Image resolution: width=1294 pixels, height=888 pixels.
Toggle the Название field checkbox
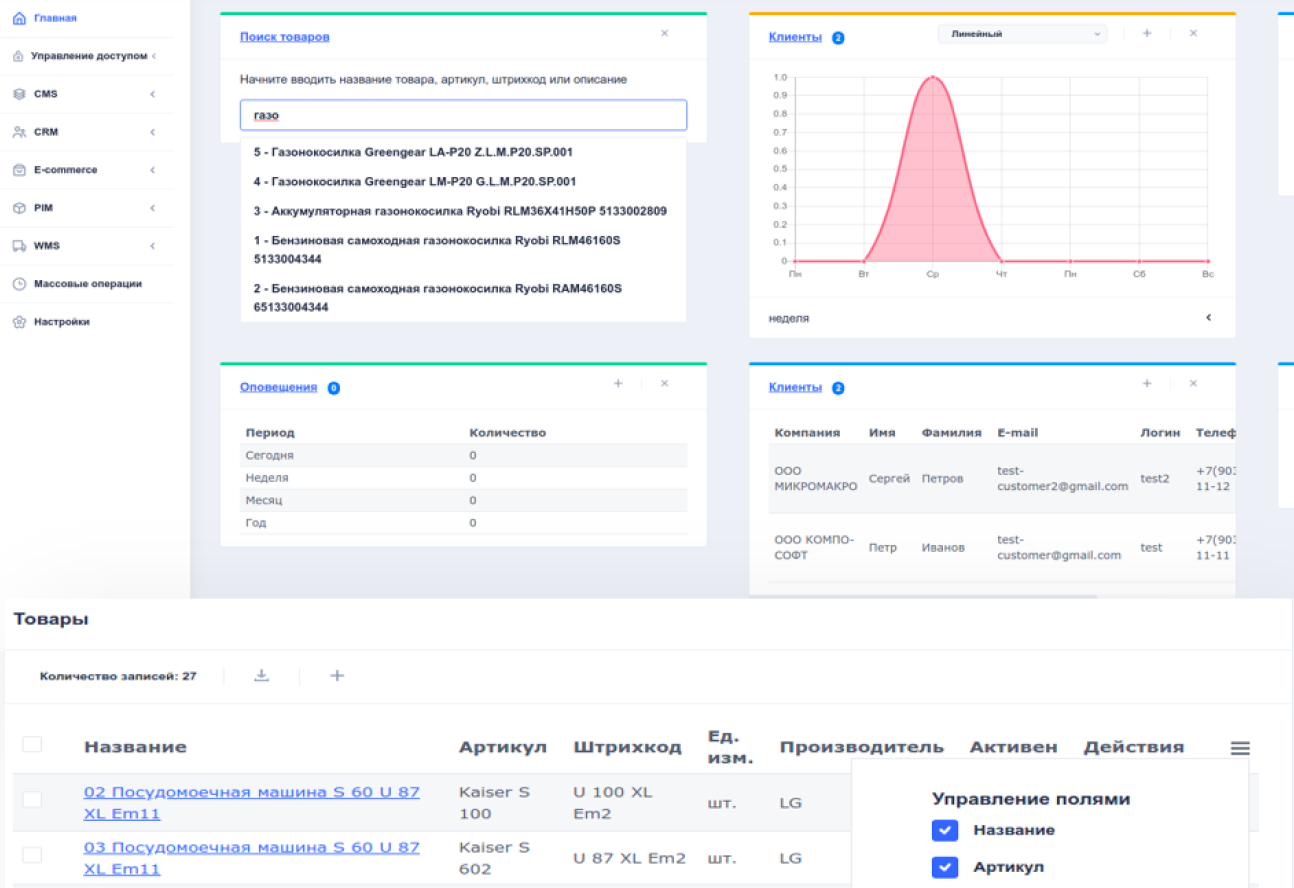945,831
